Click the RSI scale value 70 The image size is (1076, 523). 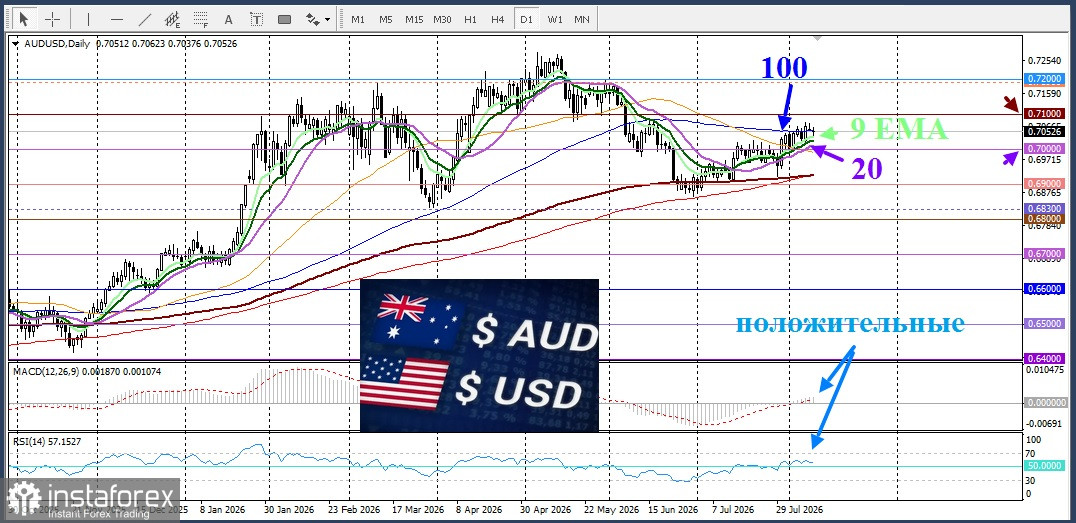coord(1031,453)
